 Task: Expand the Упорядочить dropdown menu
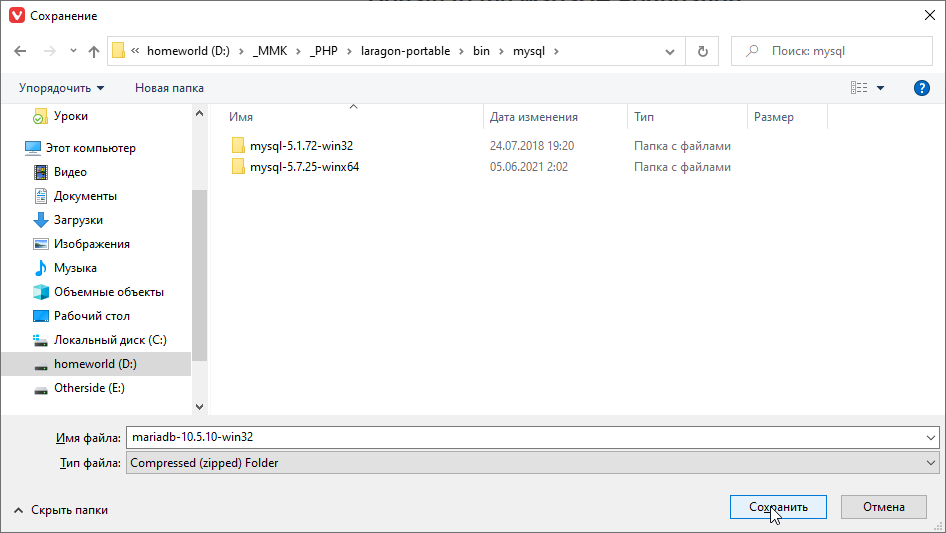click(61, 88)
